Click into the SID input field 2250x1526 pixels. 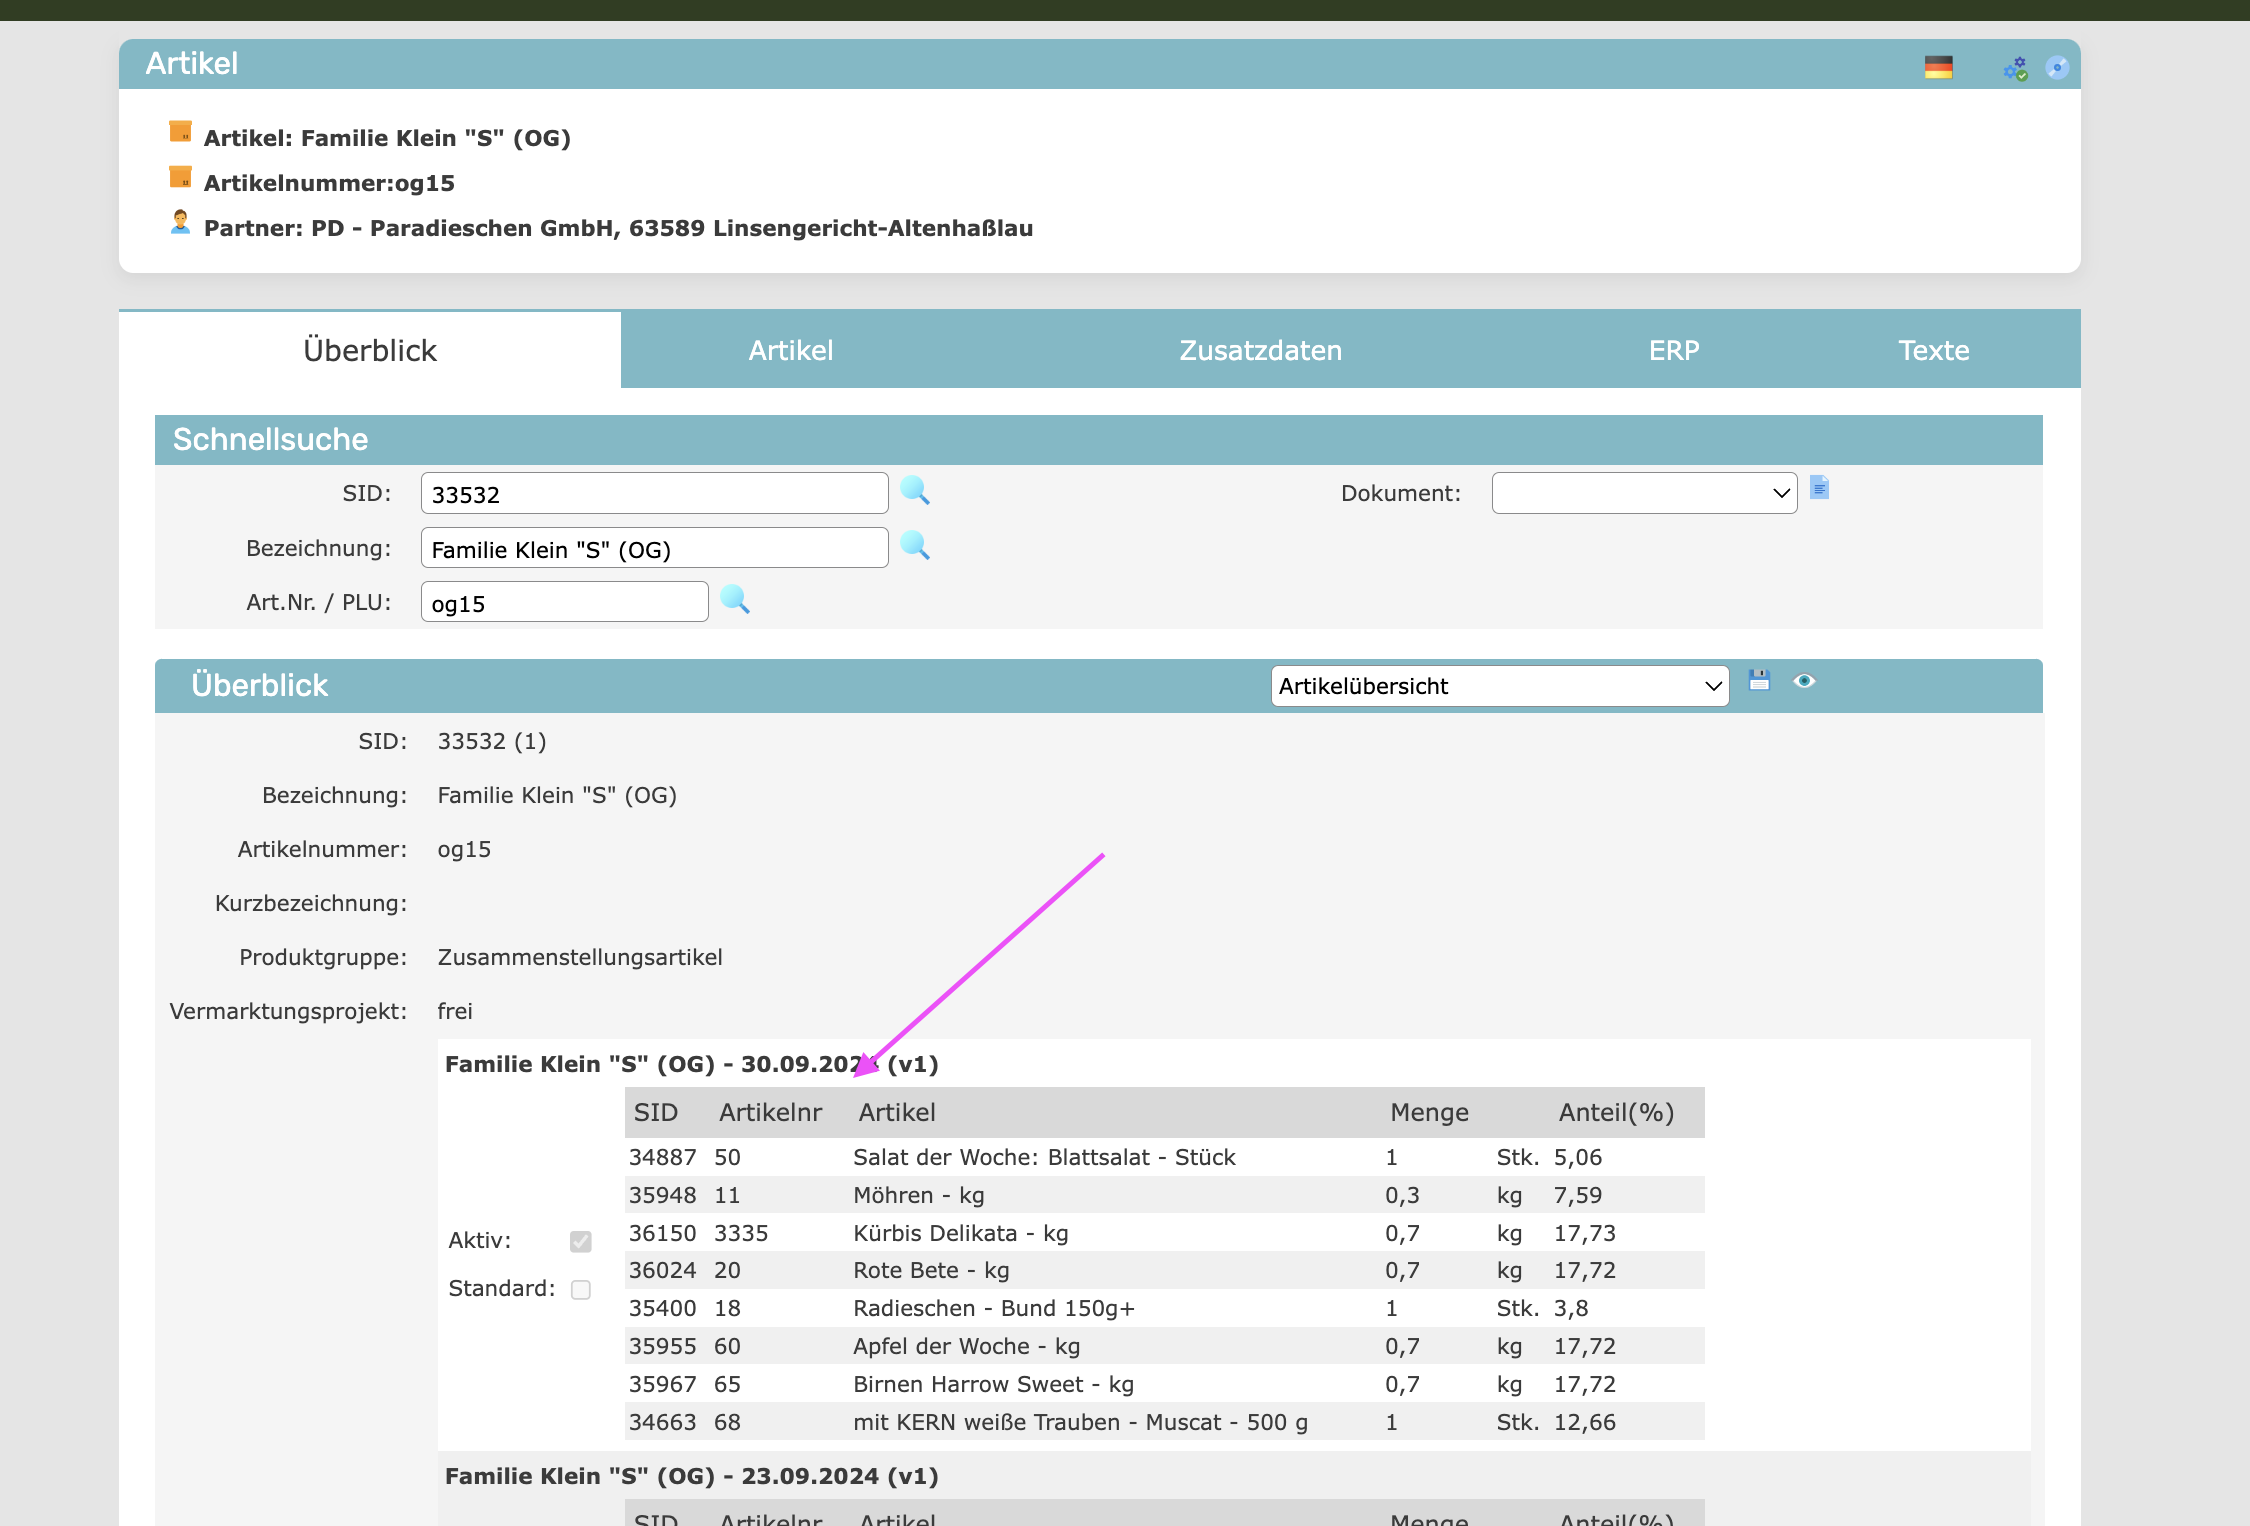(x=654, y=494)
